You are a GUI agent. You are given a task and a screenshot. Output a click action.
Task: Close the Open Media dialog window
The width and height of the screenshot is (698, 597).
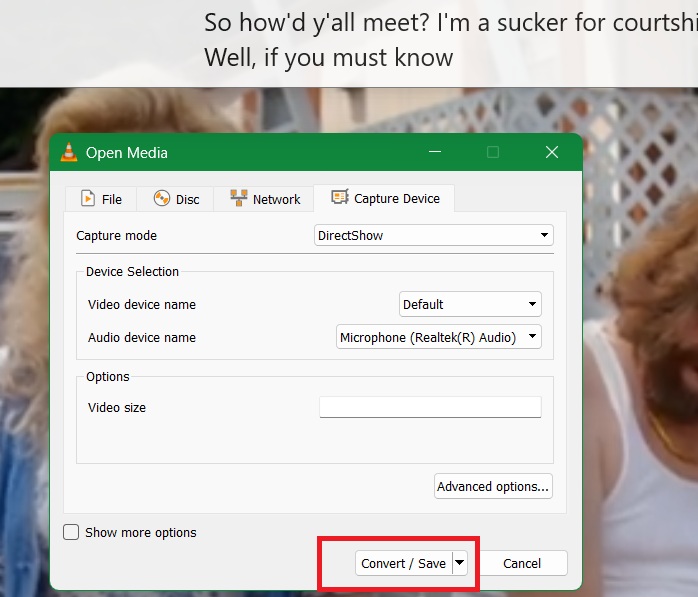[551, 152]
